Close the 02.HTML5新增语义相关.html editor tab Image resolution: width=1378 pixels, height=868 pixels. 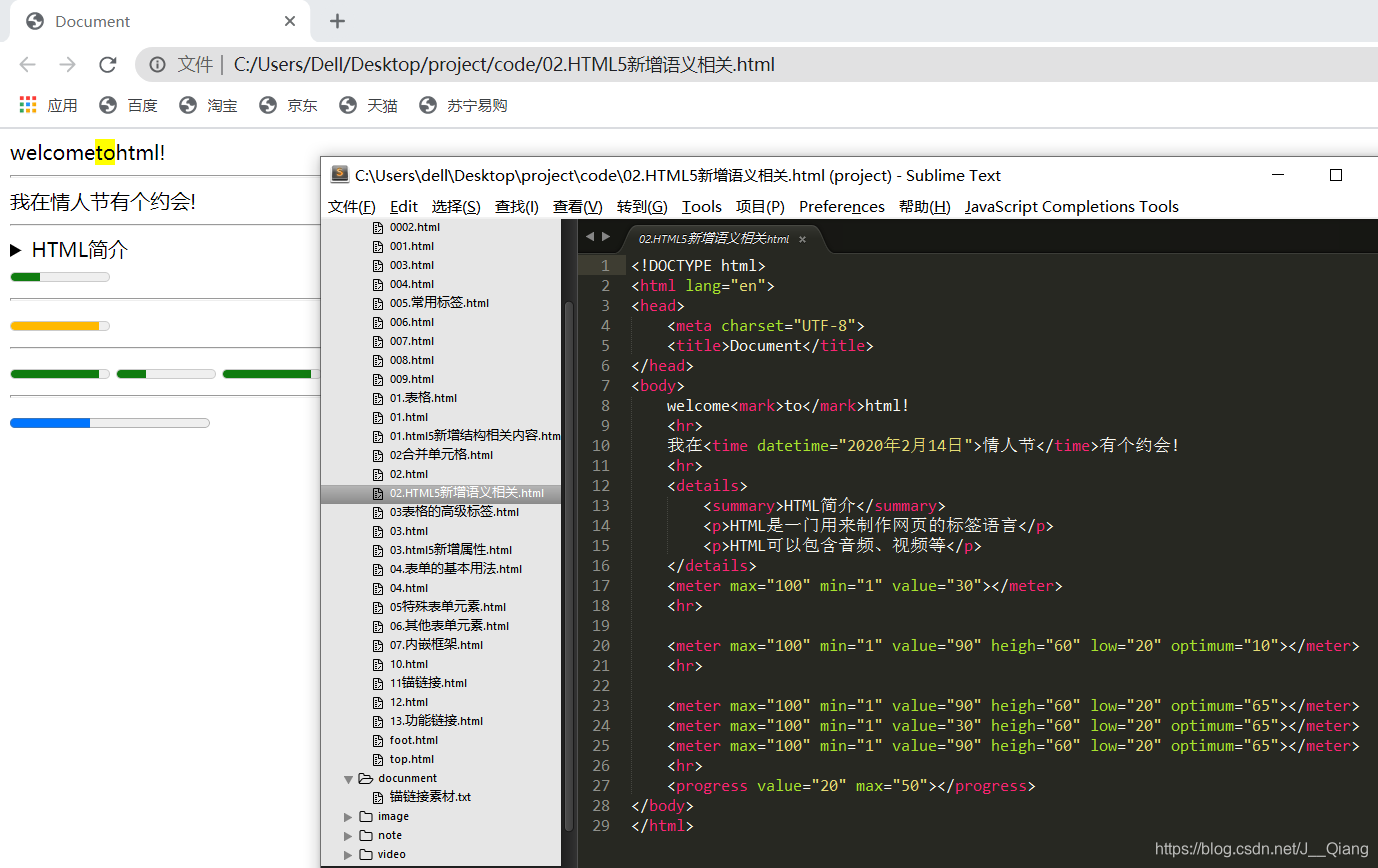(802, 239)
